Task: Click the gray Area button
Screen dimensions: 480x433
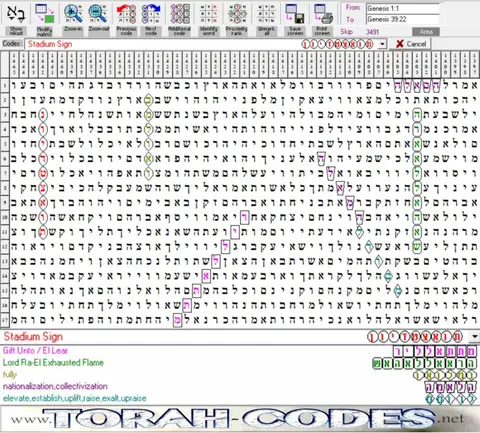Action: pyautogui.click(x=426, y=32)
